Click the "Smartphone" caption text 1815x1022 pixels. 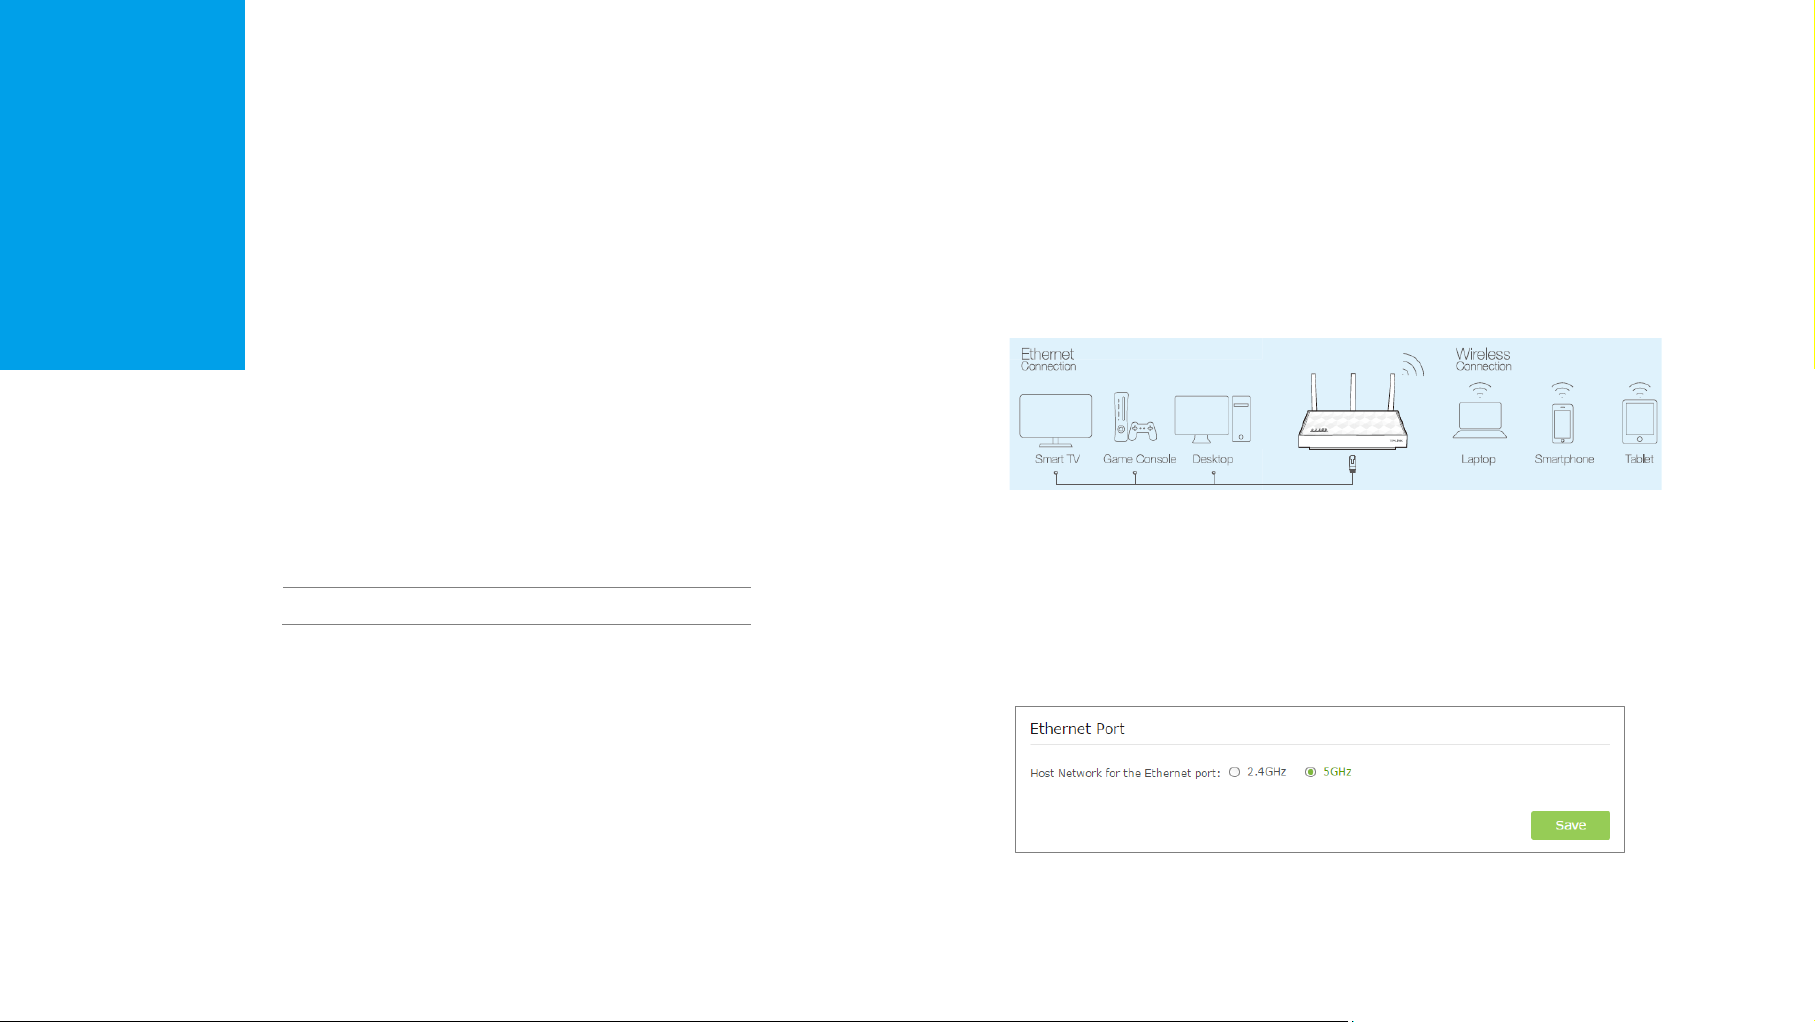click(1564, 459)
